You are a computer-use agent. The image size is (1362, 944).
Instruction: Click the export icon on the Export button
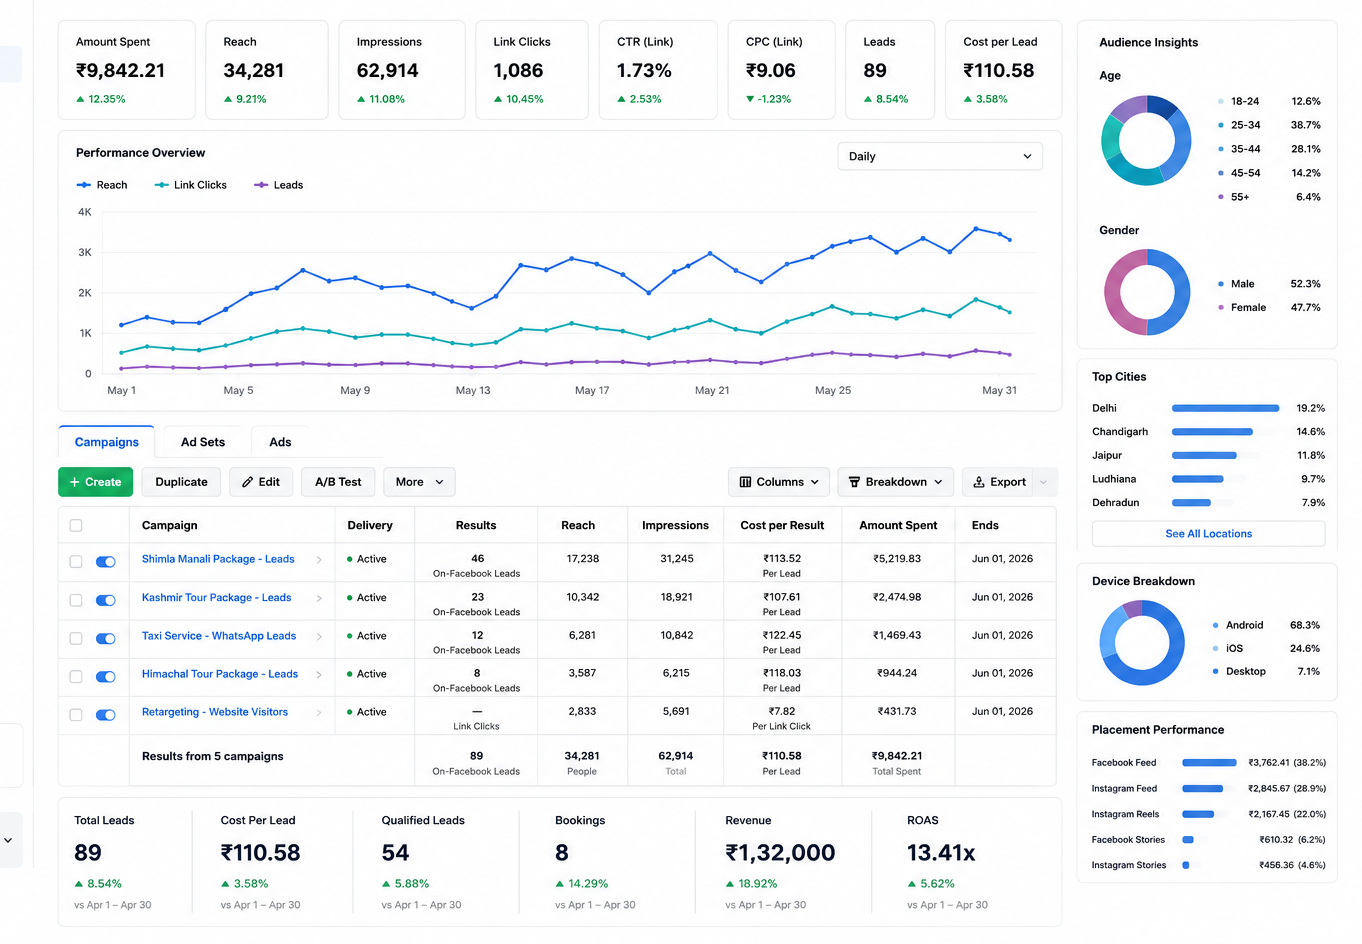979,482
